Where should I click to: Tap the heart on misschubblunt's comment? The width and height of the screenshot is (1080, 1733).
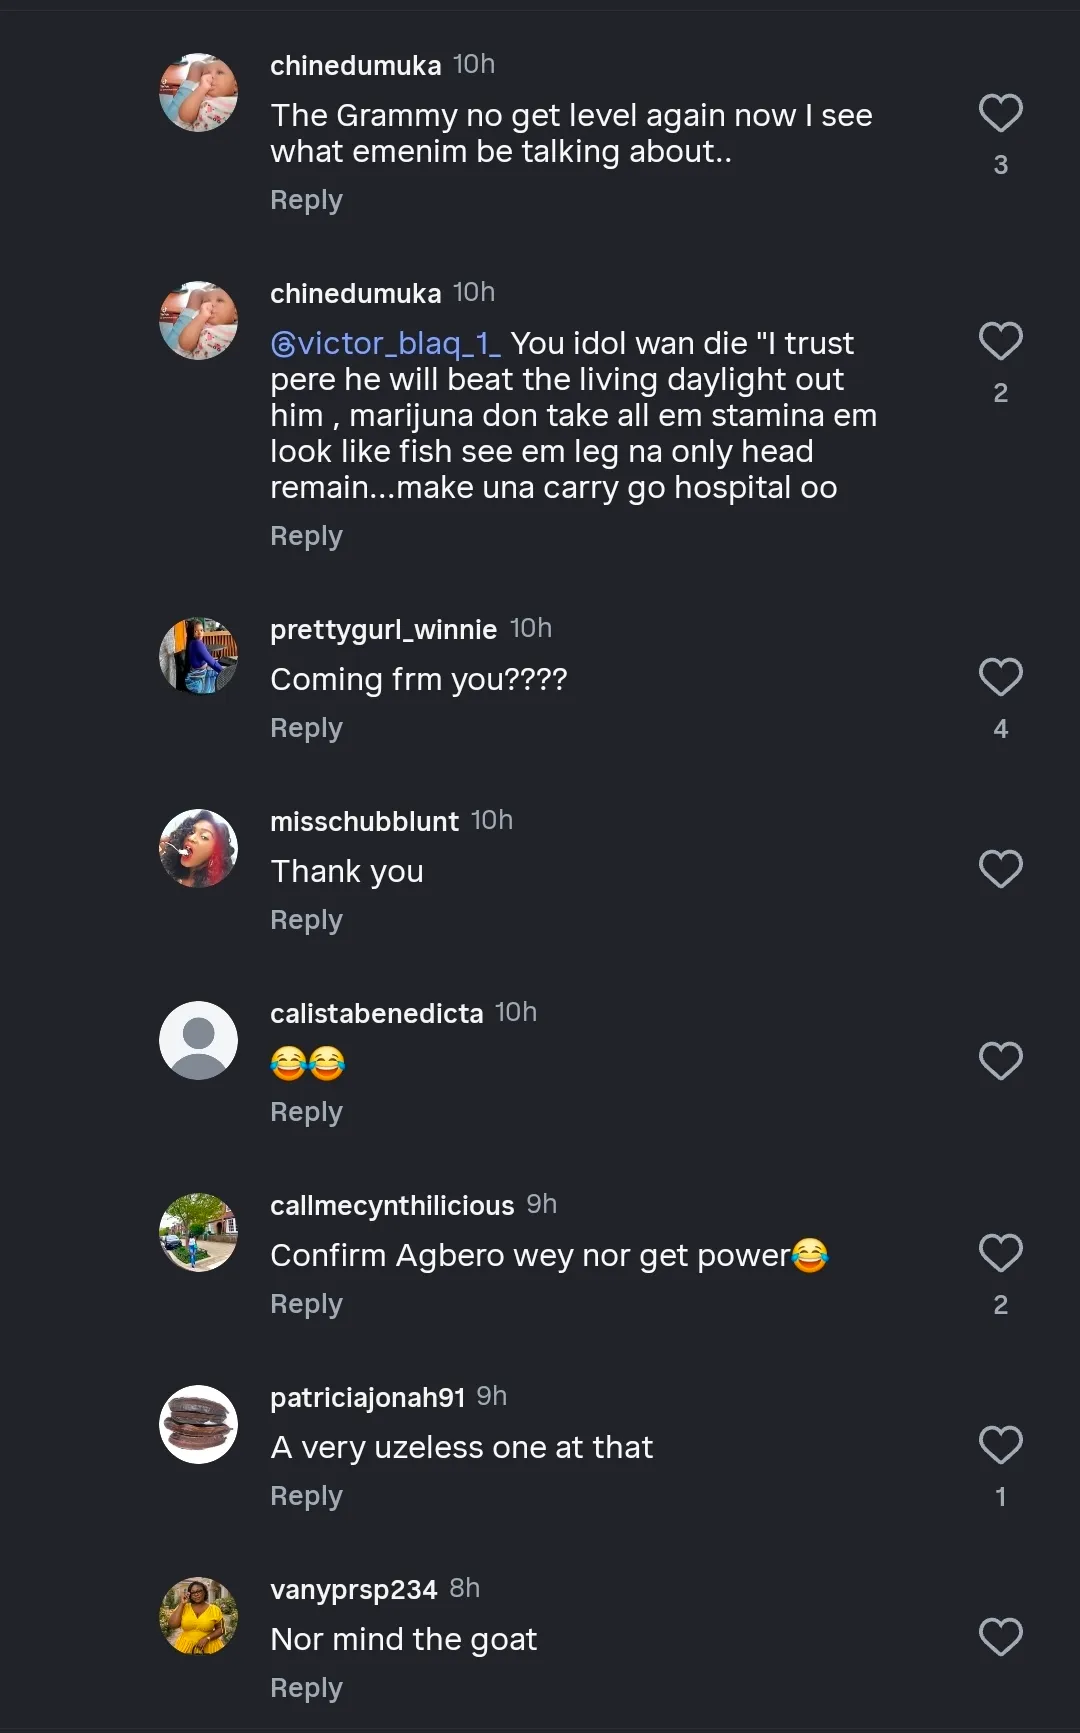(x=1000, y=869)
